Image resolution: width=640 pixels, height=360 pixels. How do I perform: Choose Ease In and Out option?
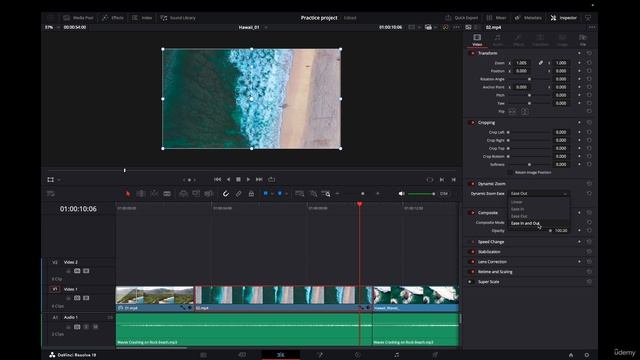(x=538, y=223)
